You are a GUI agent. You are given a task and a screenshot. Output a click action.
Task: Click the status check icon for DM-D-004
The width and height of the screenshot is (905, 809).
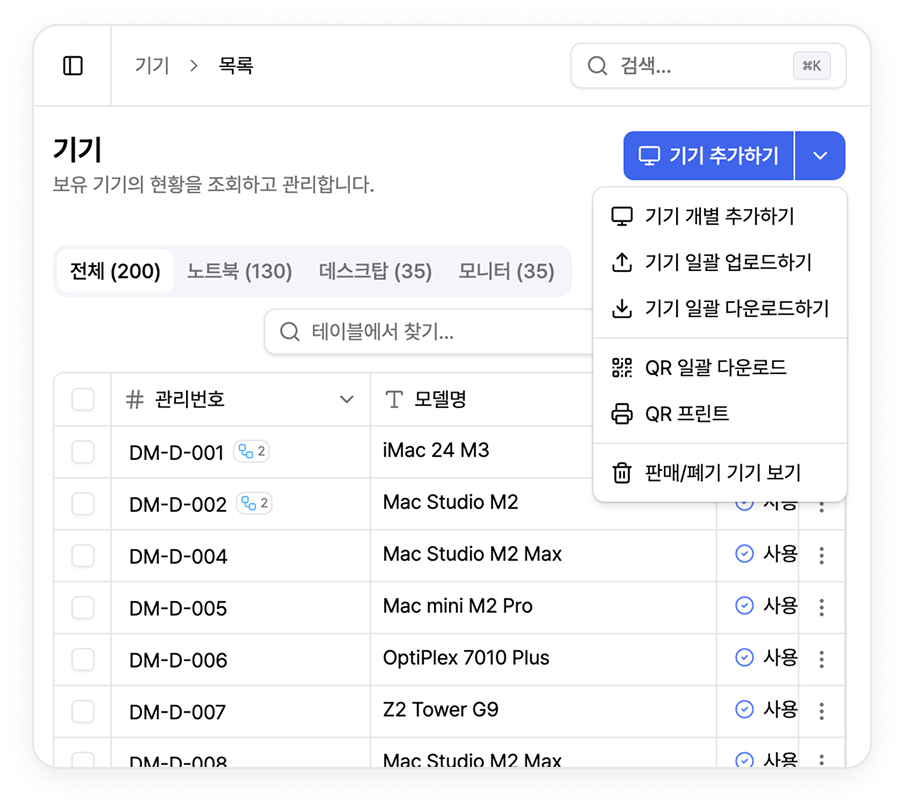pos(745,554)
